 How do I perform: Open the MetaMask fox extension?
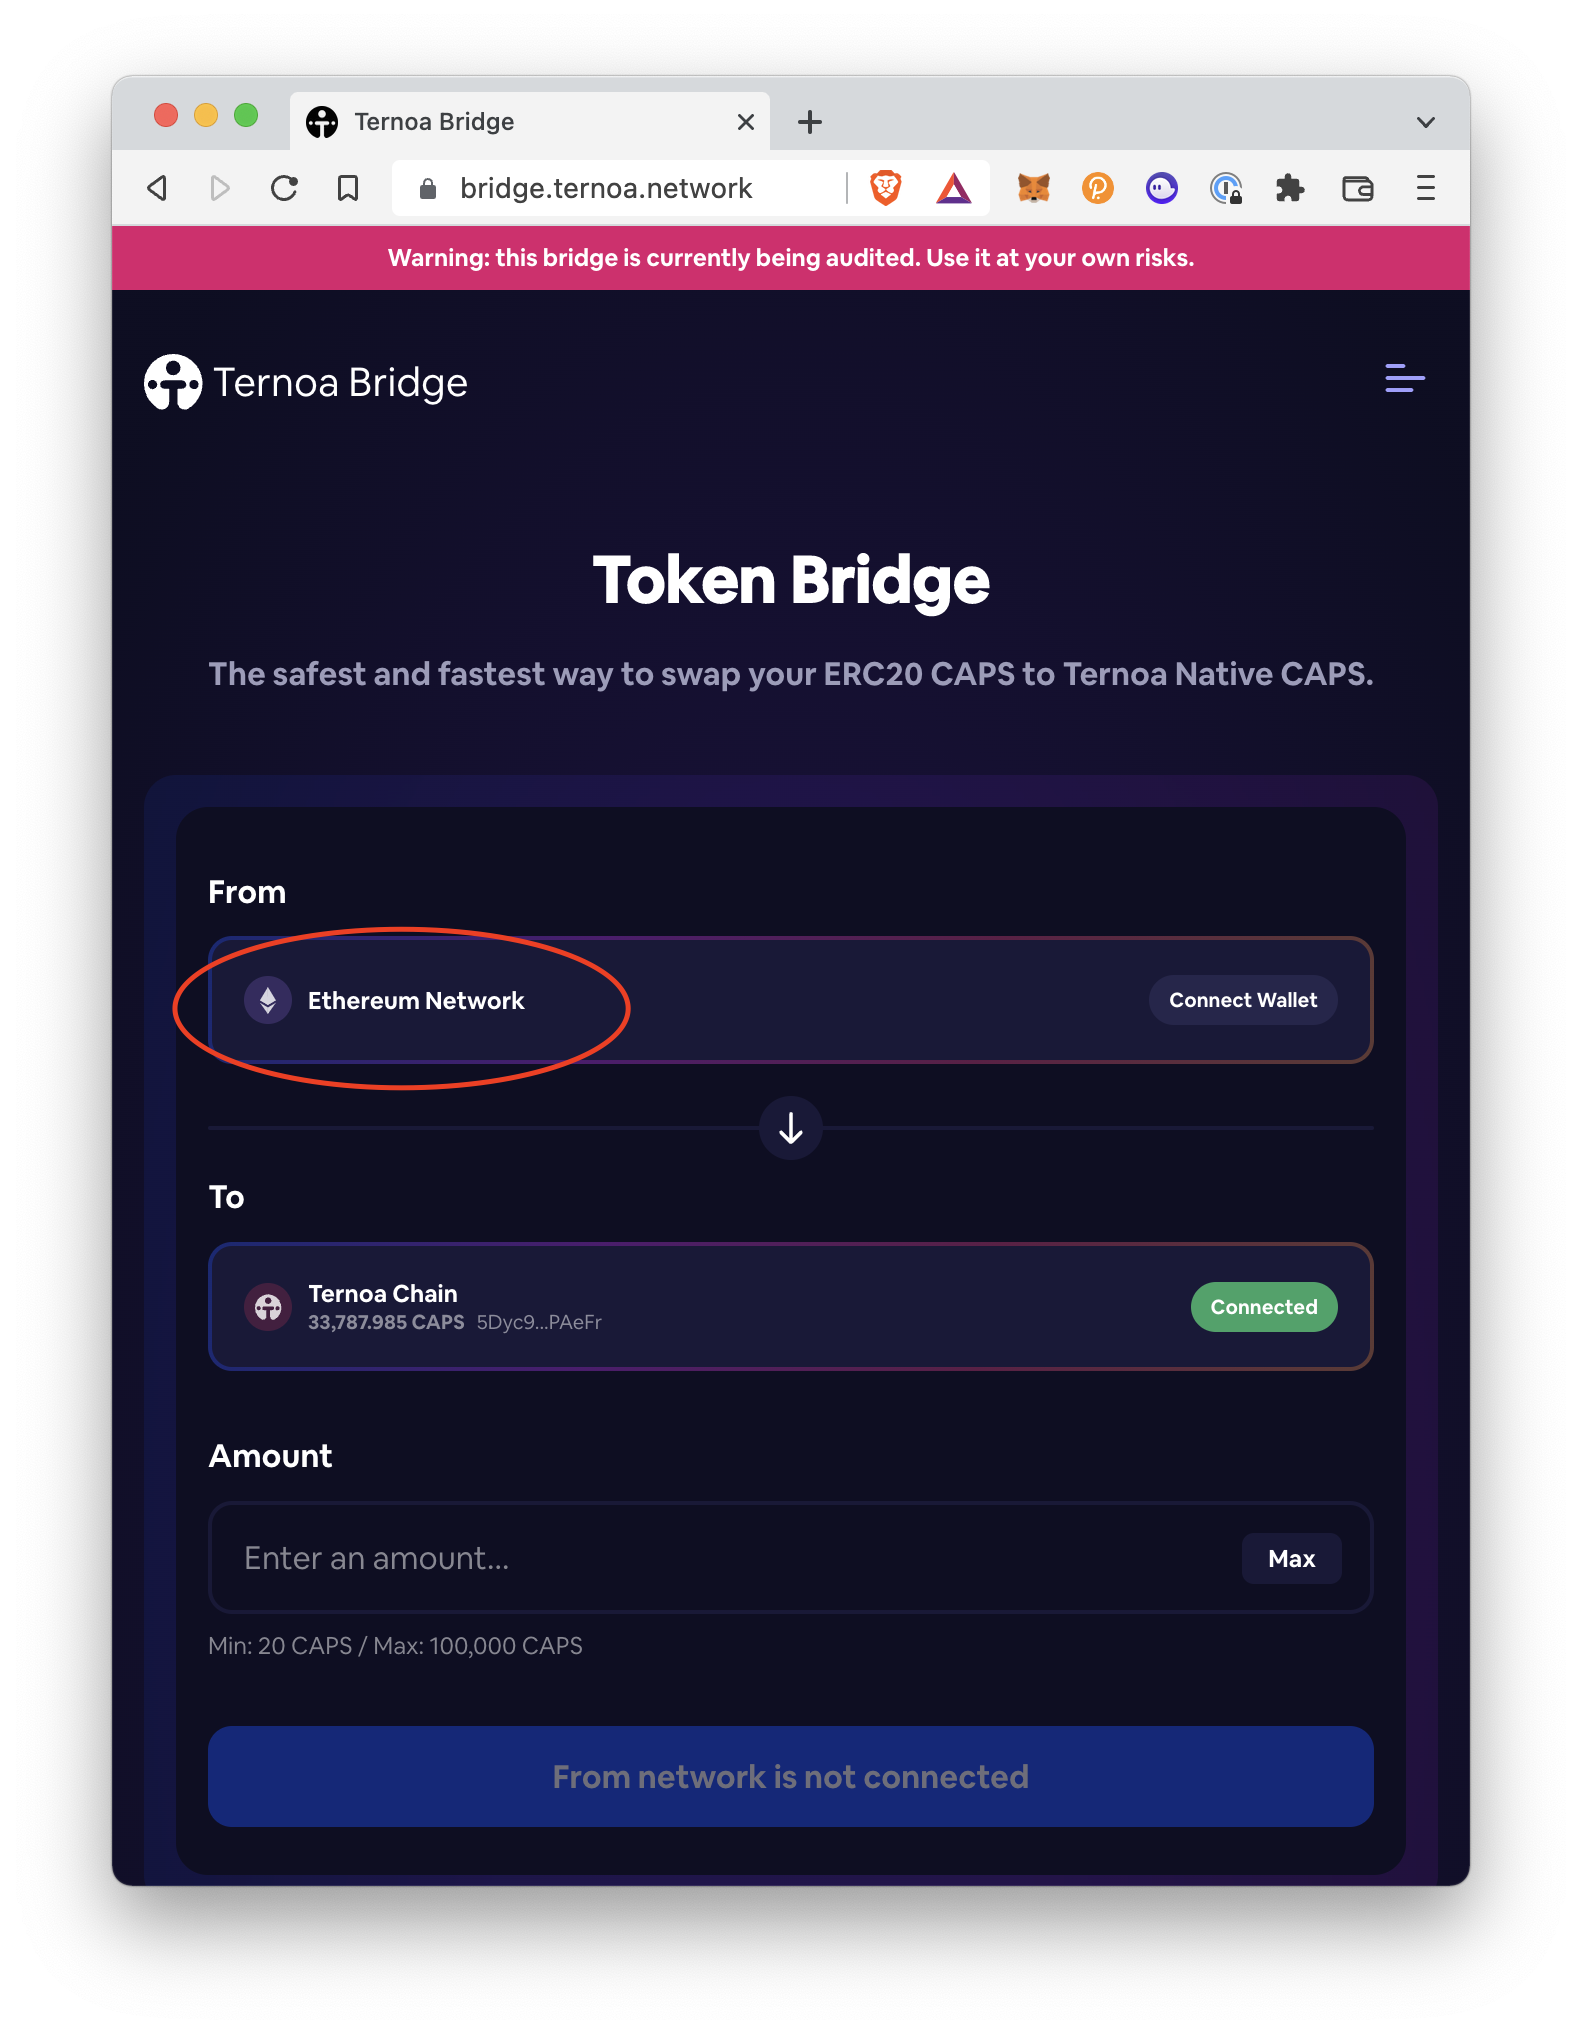tap(1033, 188)
